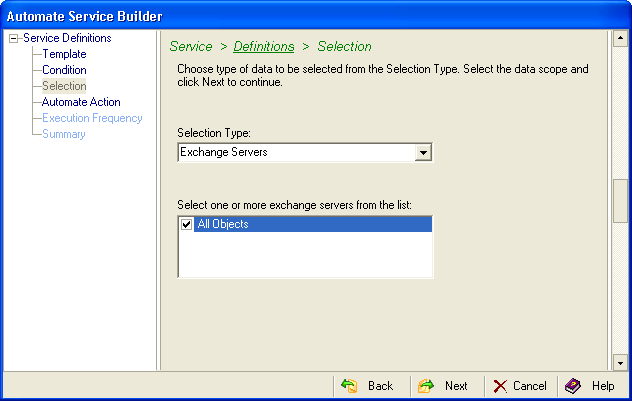Click the Back button label
This screenshot has width=632, height=401.
coord(380,386)
